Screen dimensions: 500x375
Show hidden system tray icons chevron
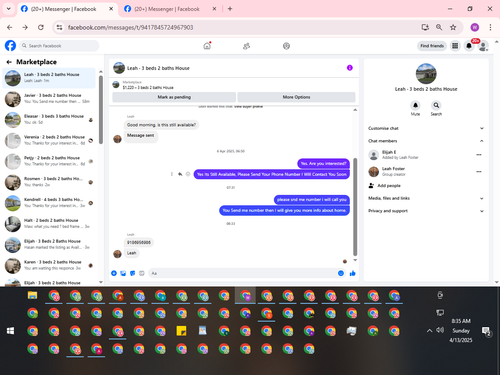(429, 331)
